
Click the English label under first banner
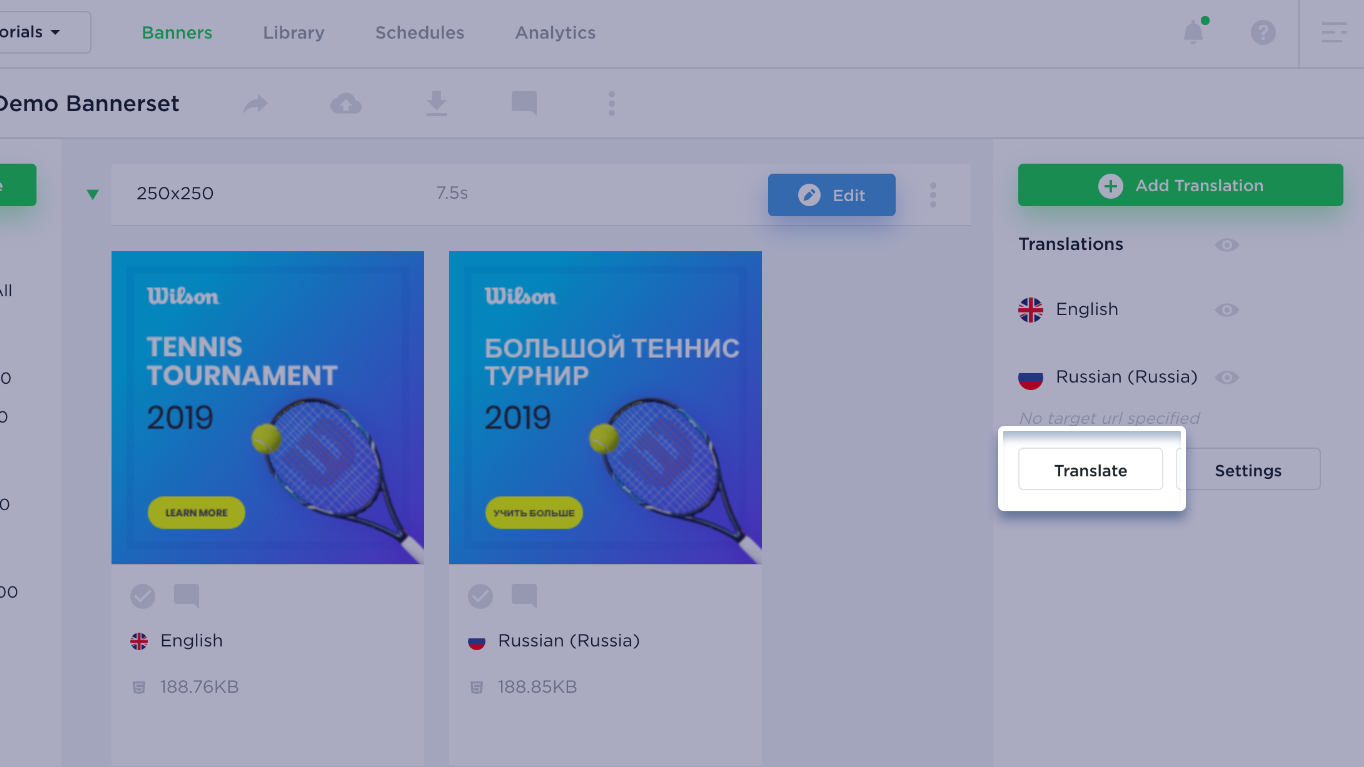click(x=191, y=641)
